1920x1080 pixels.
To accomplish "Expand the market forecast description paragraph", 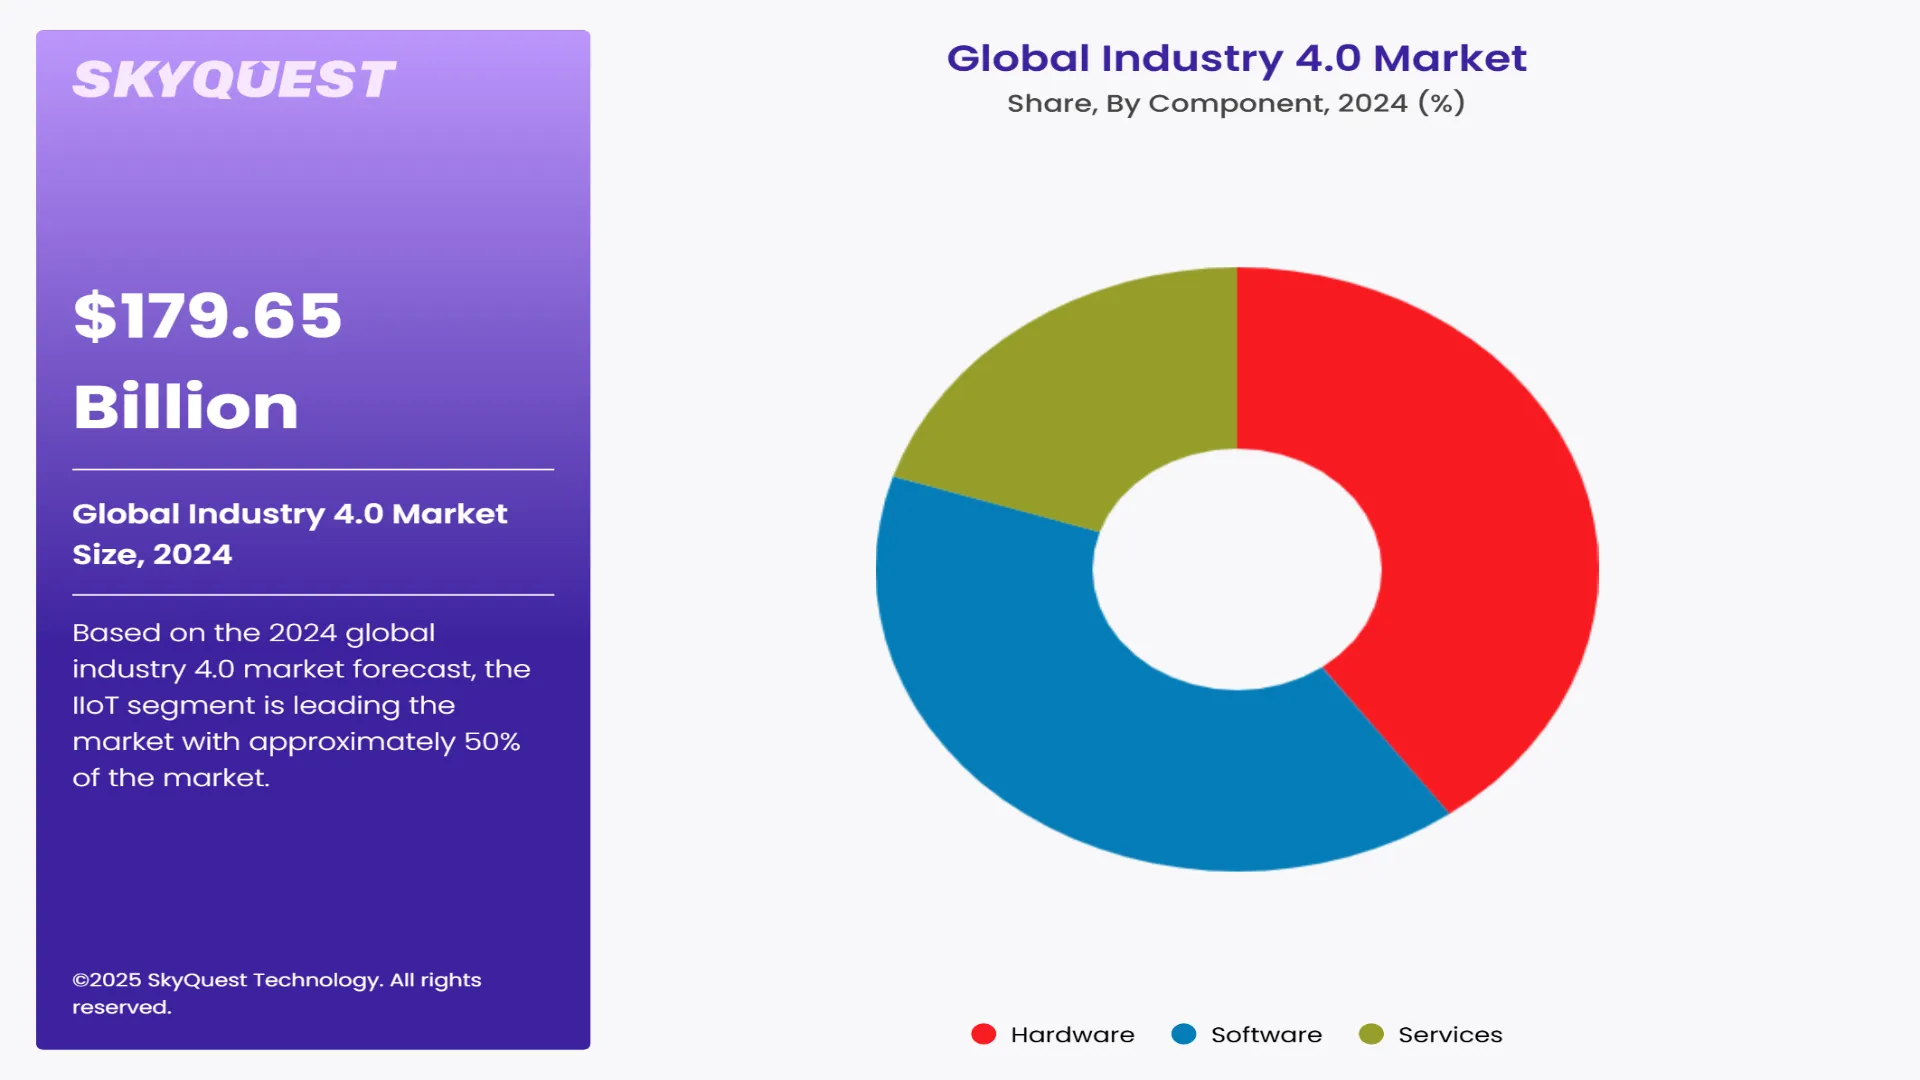I will tap(300, 705).
